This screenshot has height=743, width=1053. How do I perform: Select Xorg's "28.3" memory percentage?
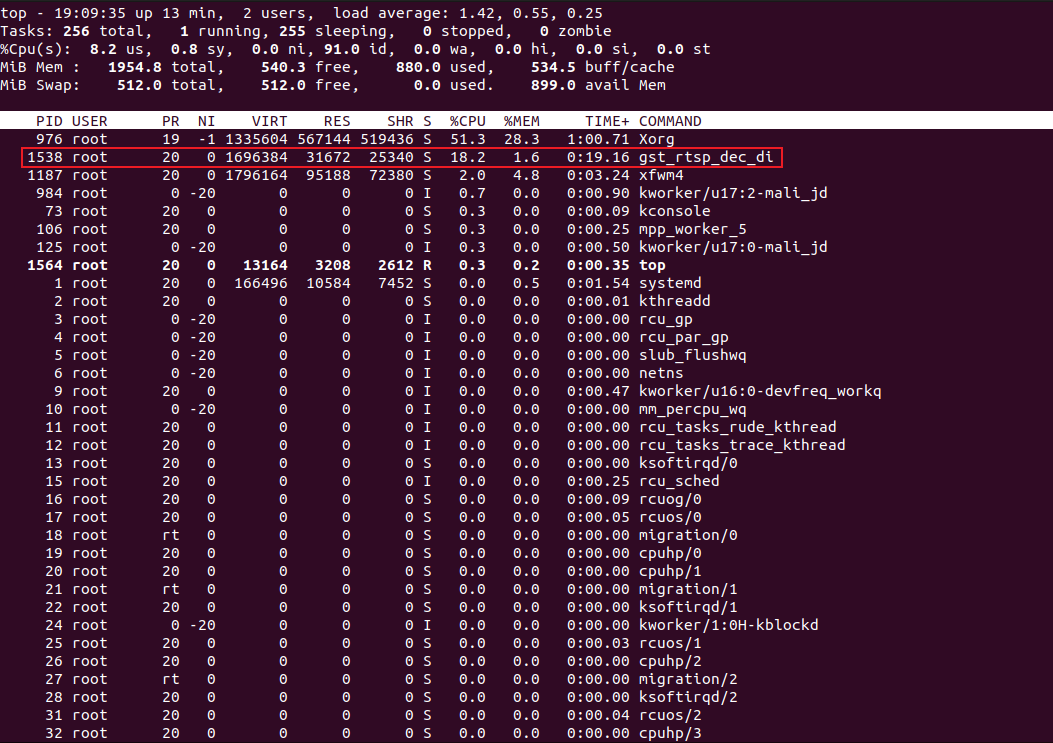click(x=521, y=139)
